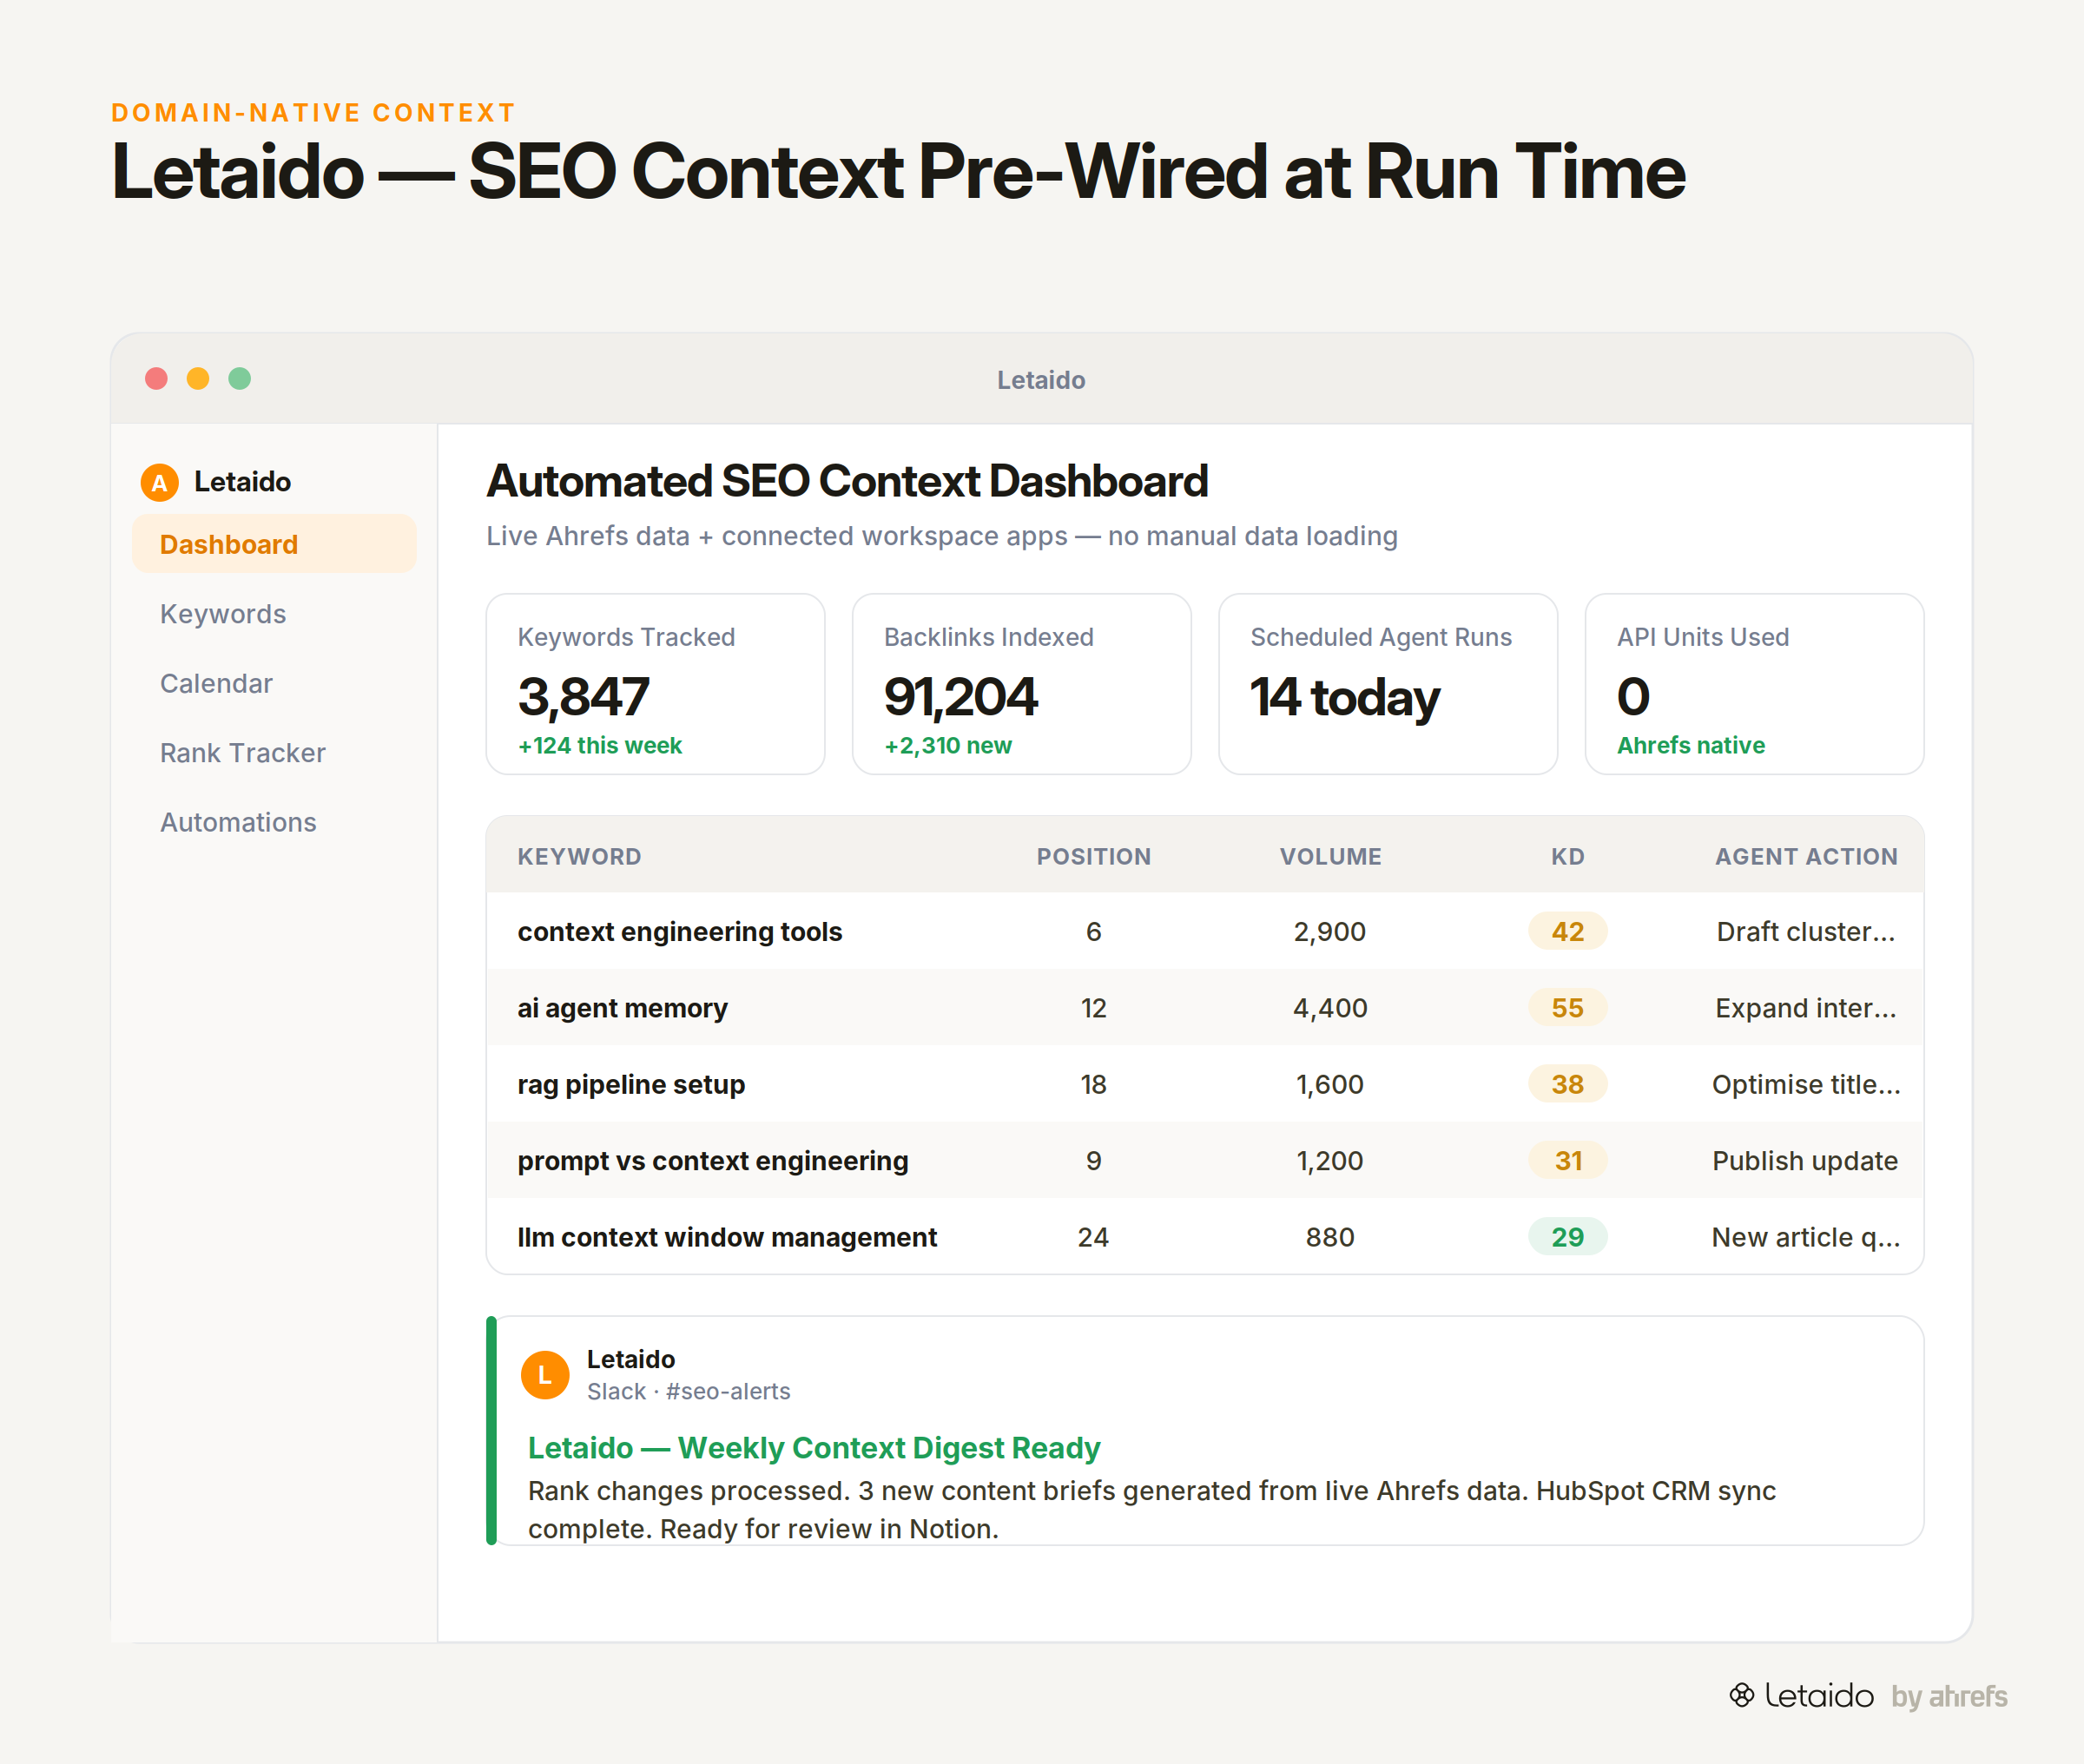
Task: Sort table by VOLUME column header
Action: pos(1331,857)
